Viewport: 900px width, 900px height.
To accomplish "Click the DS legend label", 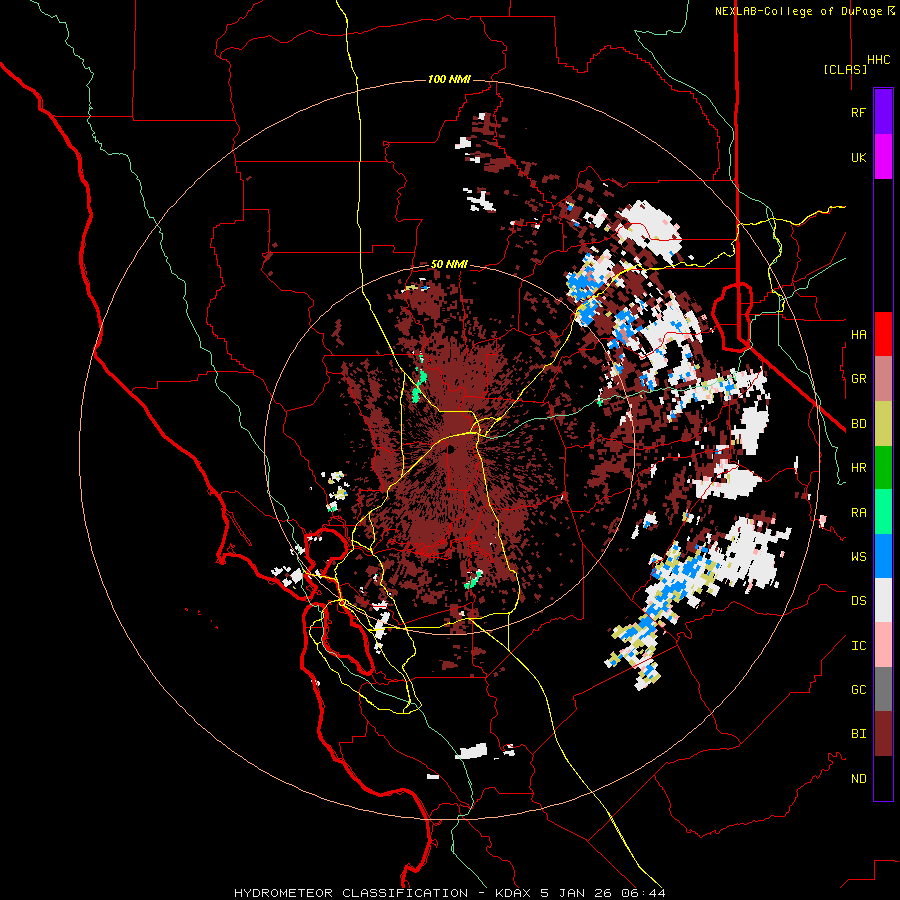I will tap(858, 601).
